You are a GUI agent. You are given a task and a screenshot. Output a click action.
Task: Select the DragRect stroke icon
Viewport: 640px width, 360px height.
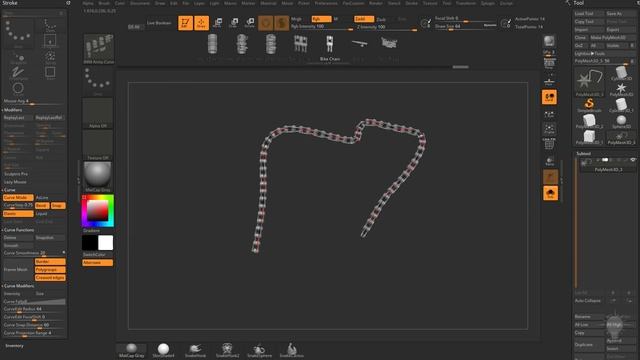tap(50, 41)
